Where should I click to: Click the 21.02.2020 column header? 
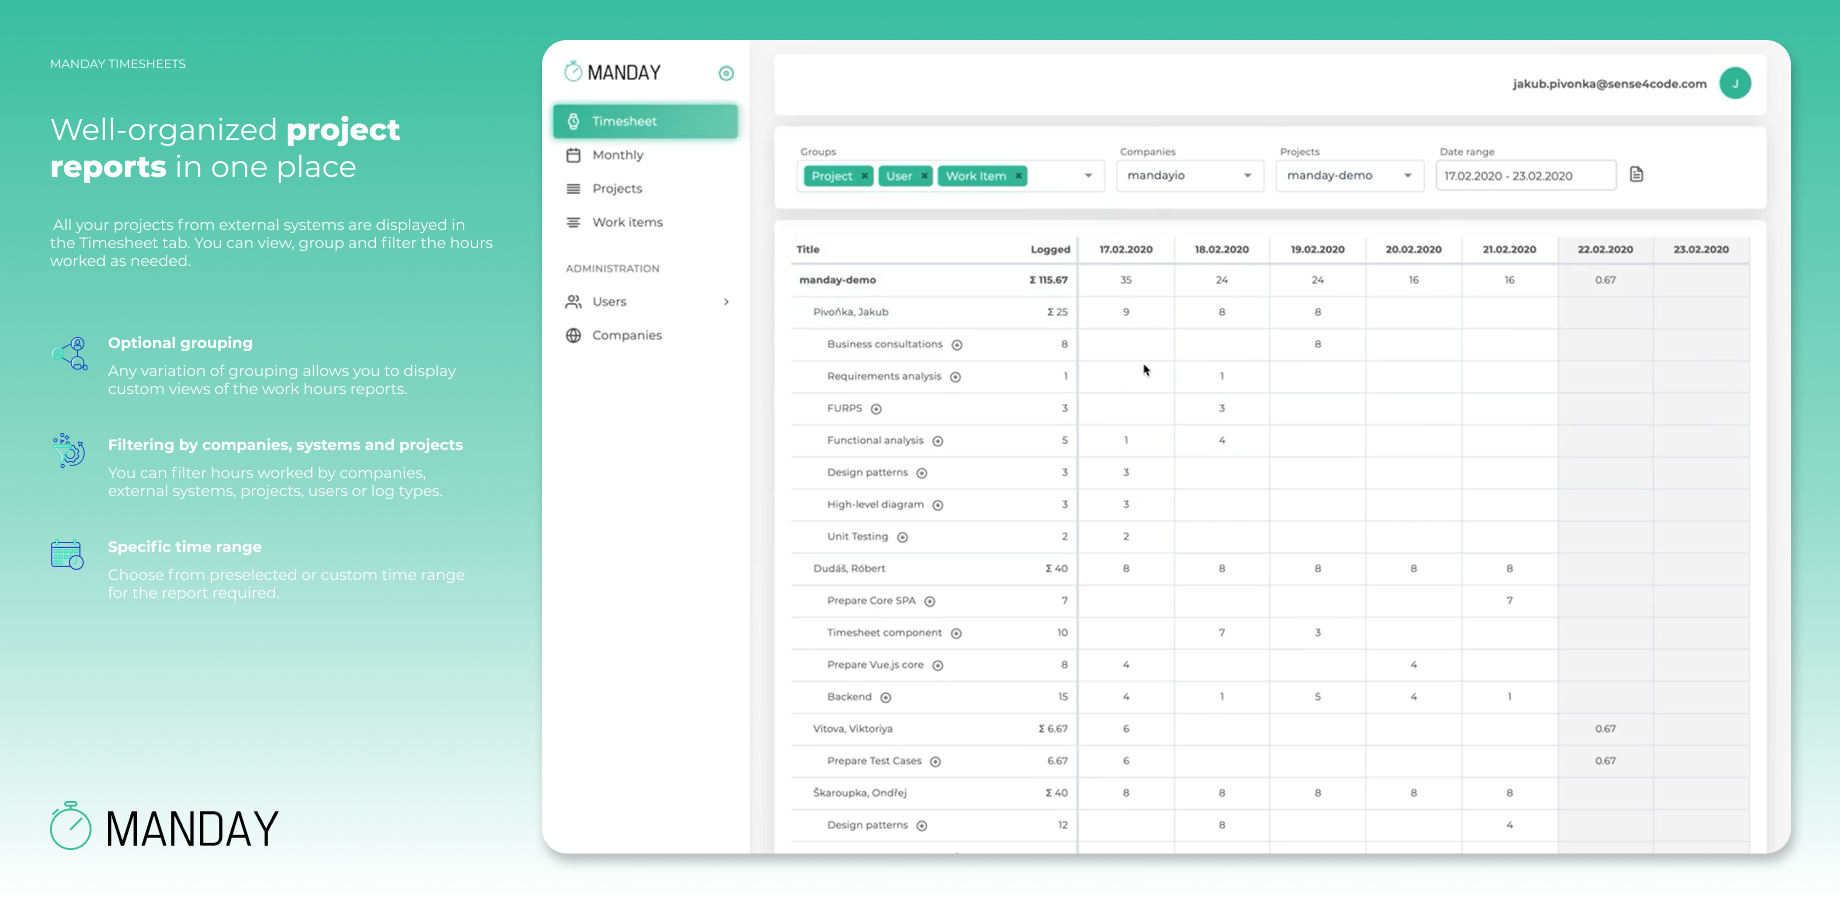pyautogui.click(x=1510, y=250)
